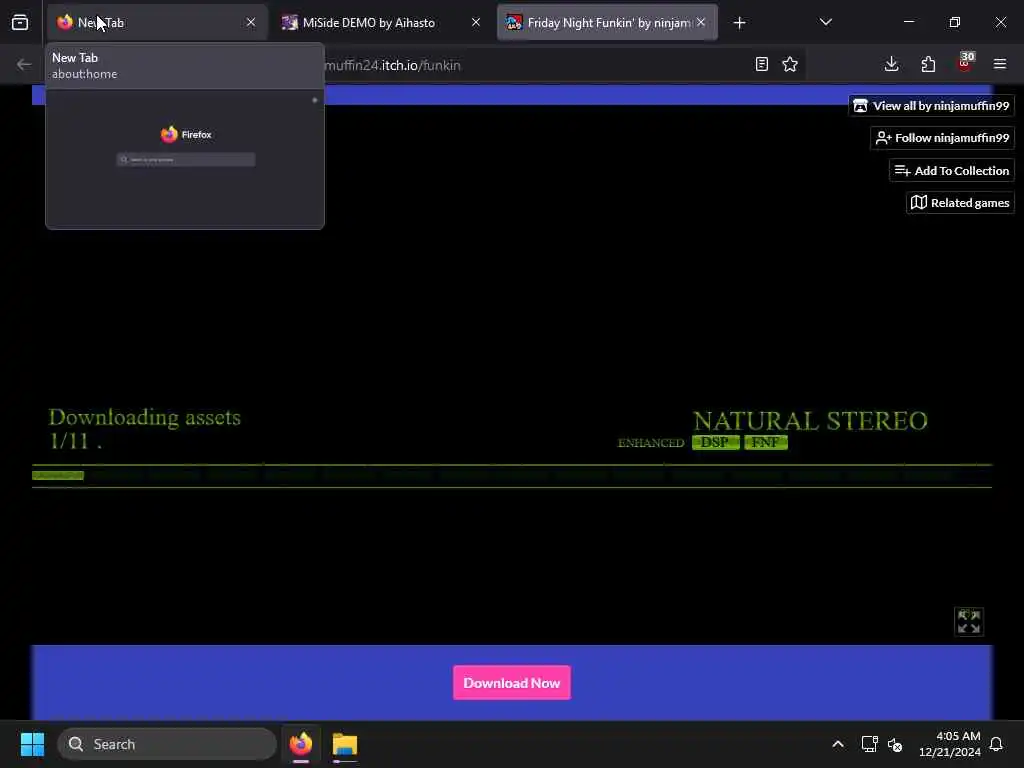Open Related games link
1024x768 pixels.
(960, 202)
